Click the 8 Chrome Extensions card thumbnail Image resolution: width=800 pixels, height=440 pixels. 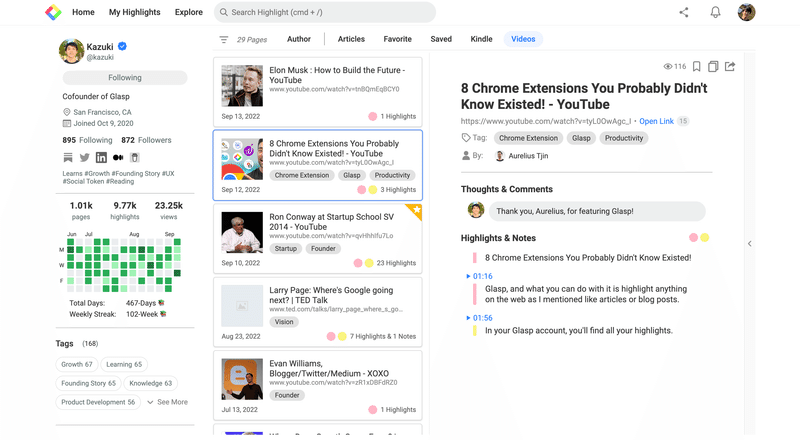pyautogui.click(x=242, y=159)
